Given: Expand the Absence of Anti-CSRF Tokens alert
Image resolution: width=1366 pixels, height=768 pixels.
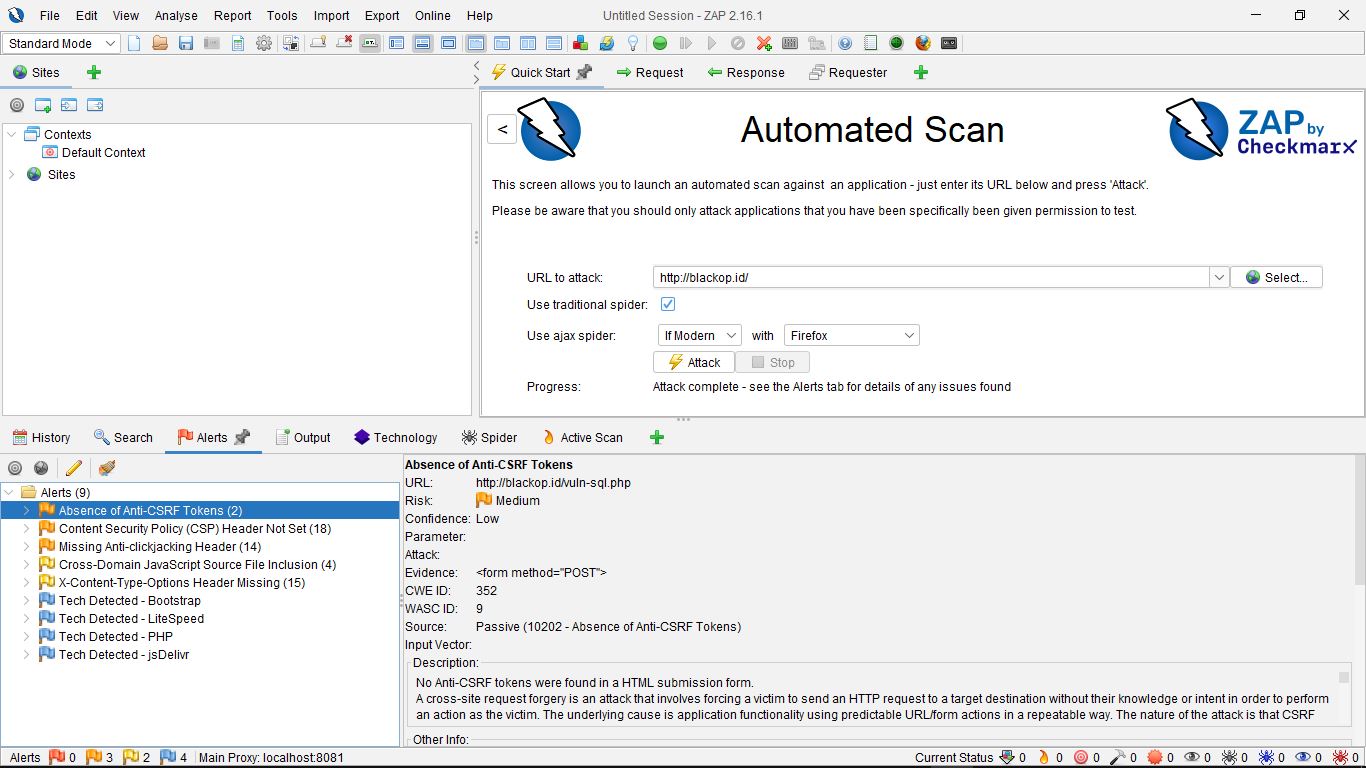Looking at the screenshot, I should pyautogui.click(x=26, y=510).
